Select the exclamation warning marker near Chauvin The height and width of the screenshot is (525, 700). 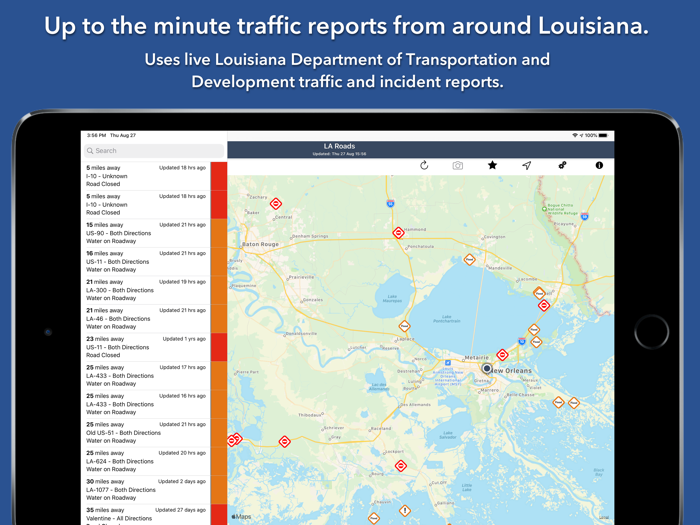tap(405, 510)
